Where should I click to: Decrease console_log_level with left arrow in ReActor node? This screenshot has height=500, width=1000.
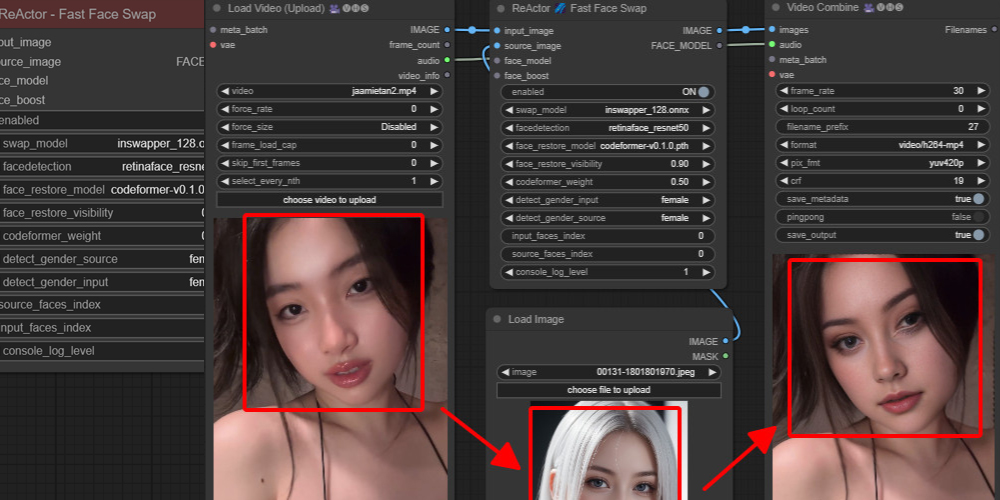coord(509,272)
